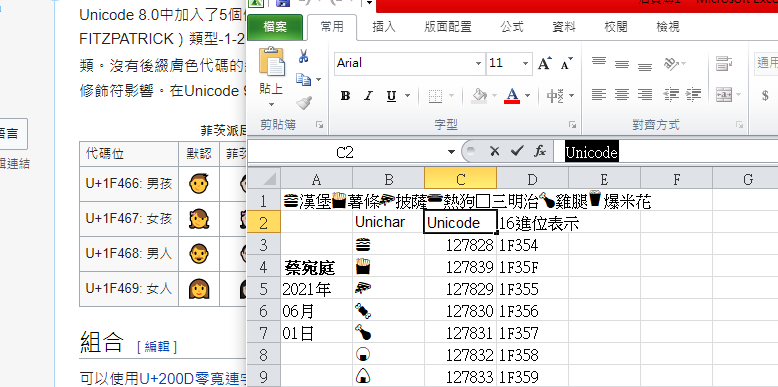Select cell containing 127828

(460, 245)
